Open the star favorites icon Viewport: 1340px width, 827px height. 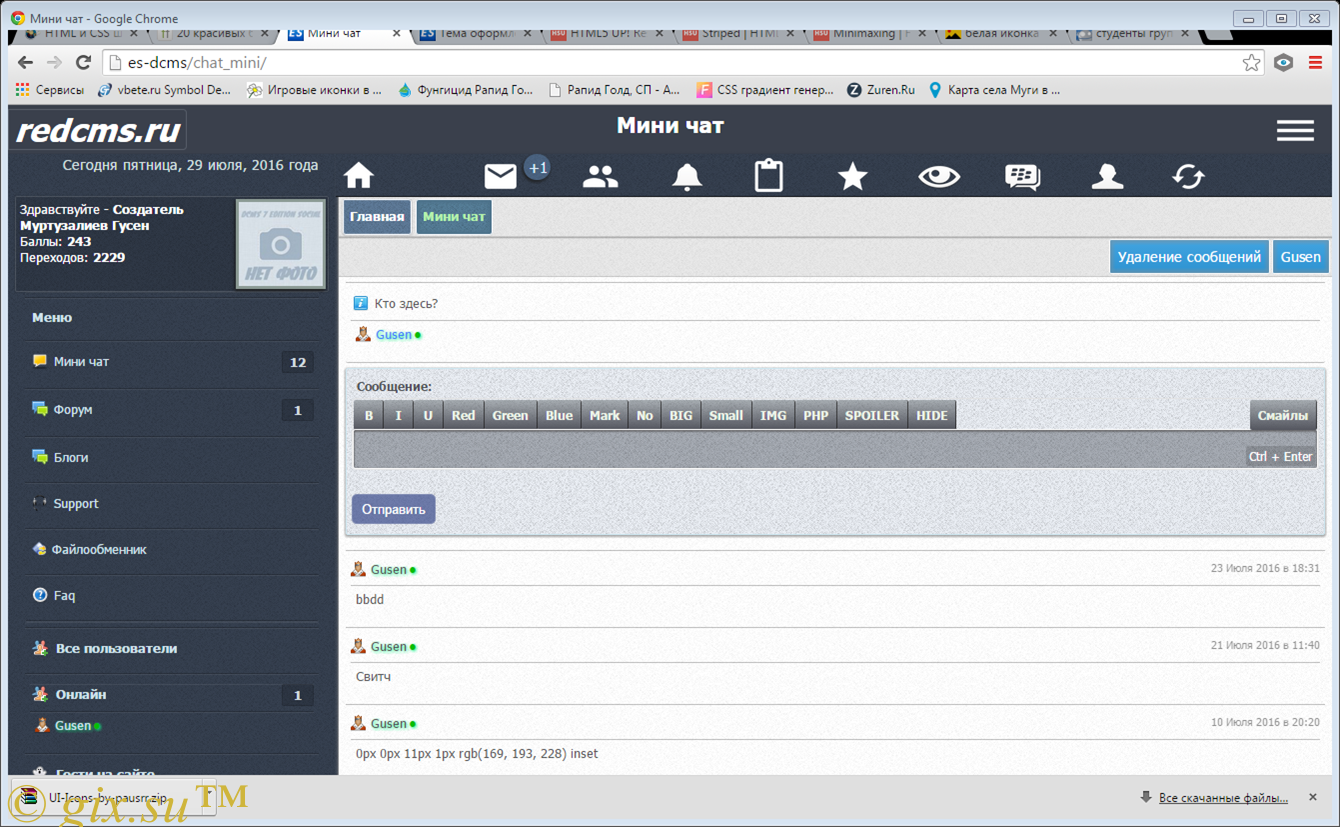coord(852,177)
